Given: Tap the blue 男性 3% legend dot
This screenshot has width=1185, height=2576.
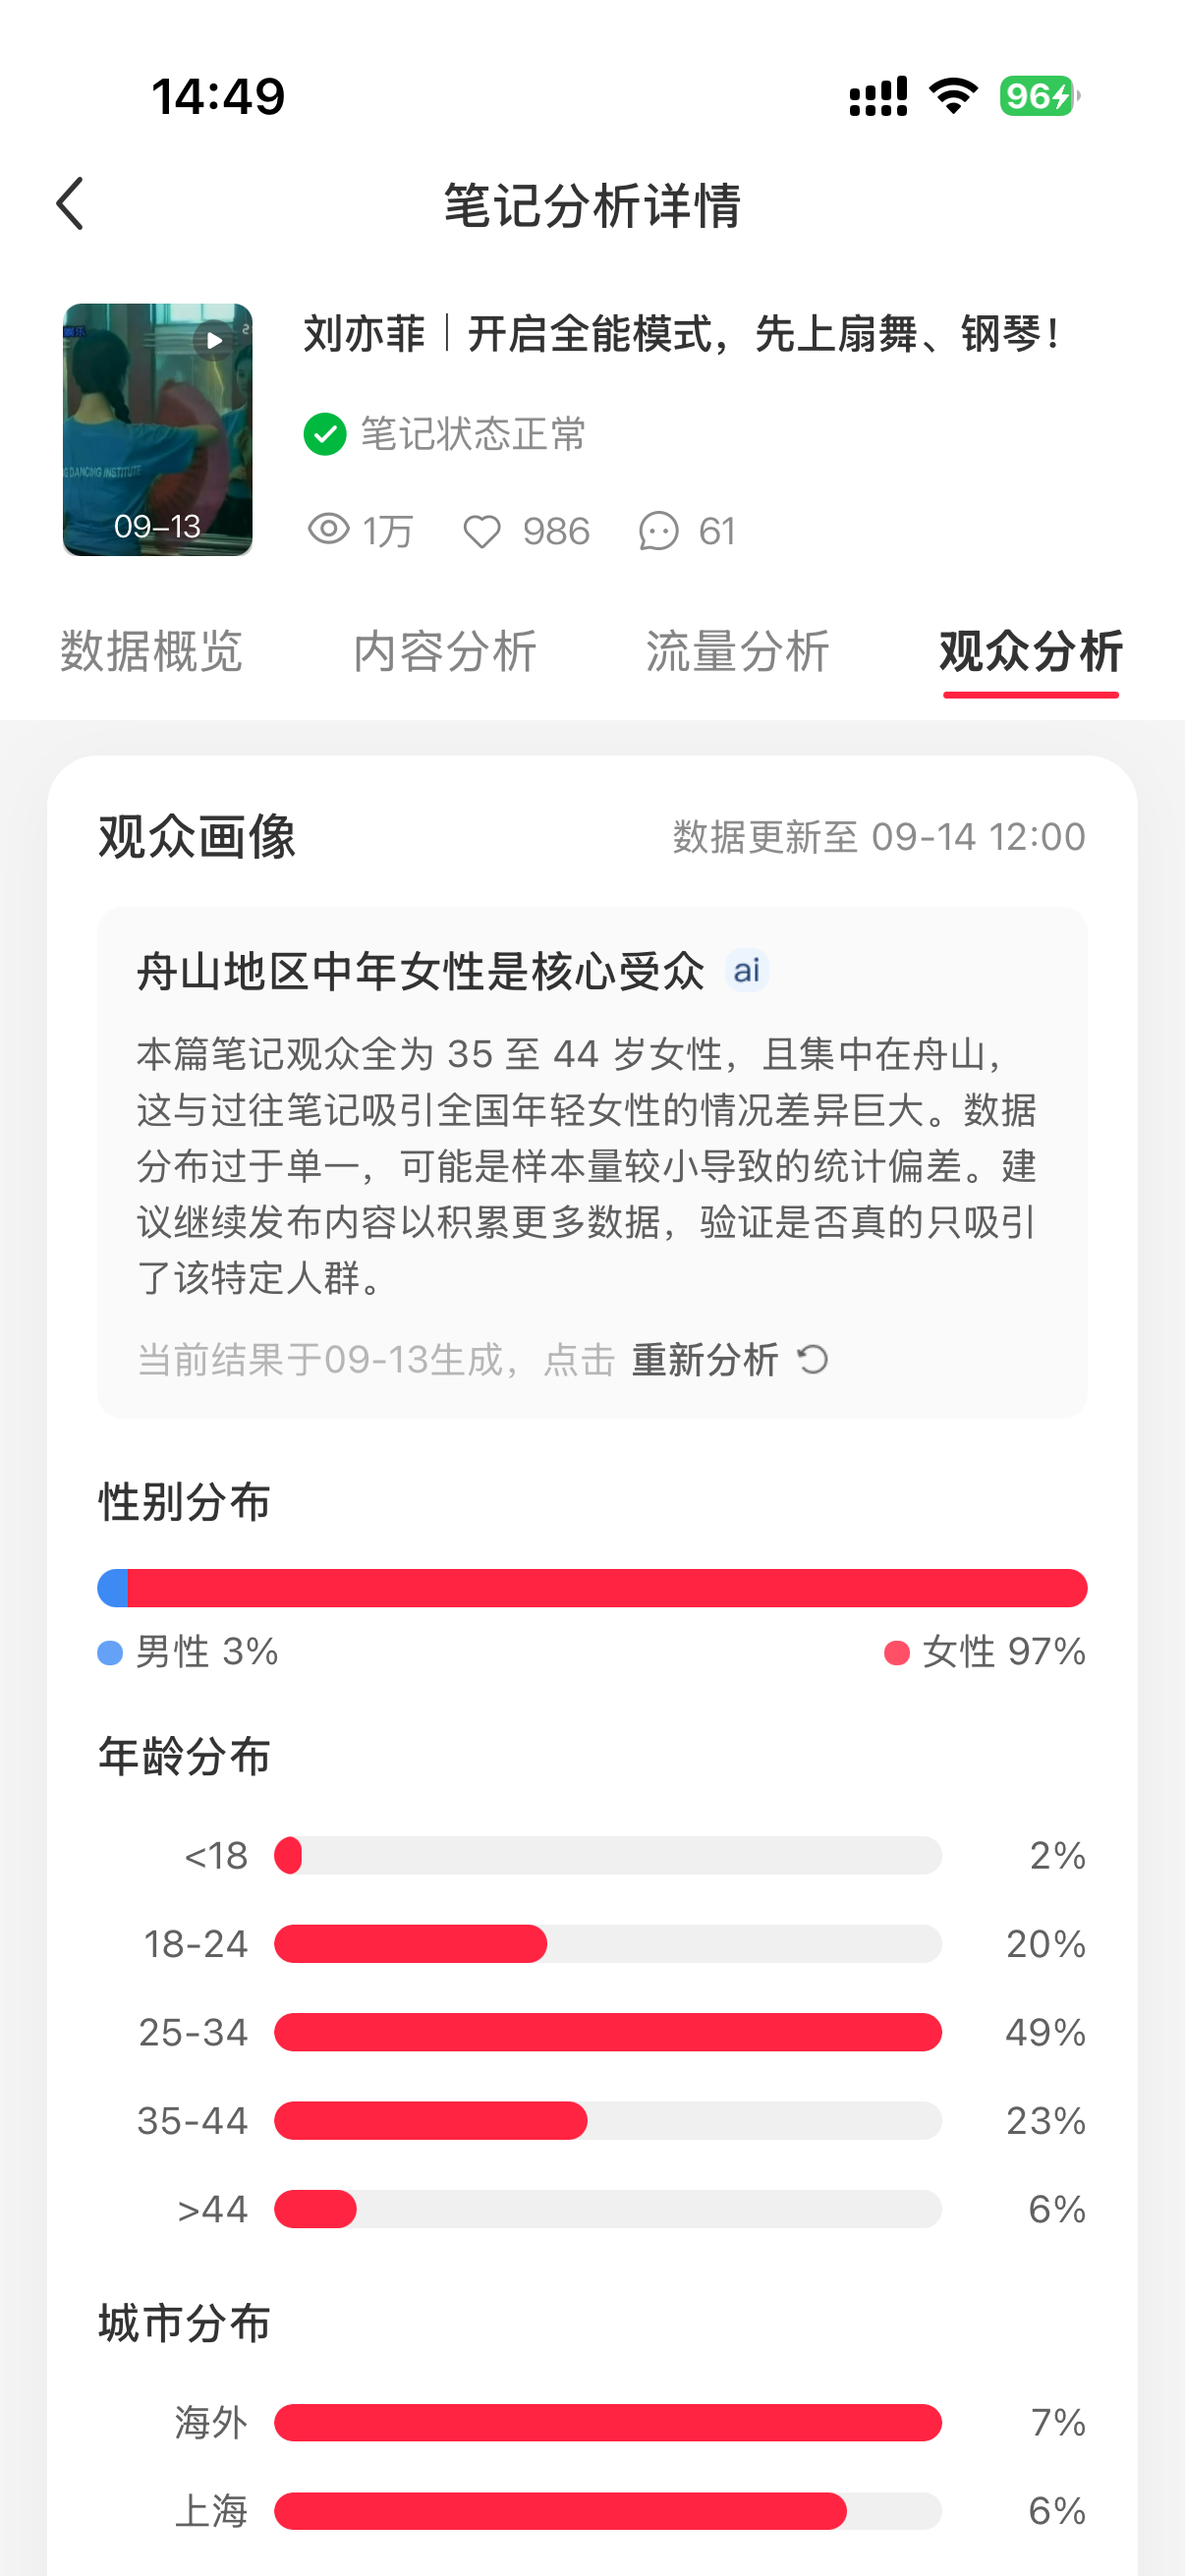Looking at the screenshot, I should coord(110,1653).
